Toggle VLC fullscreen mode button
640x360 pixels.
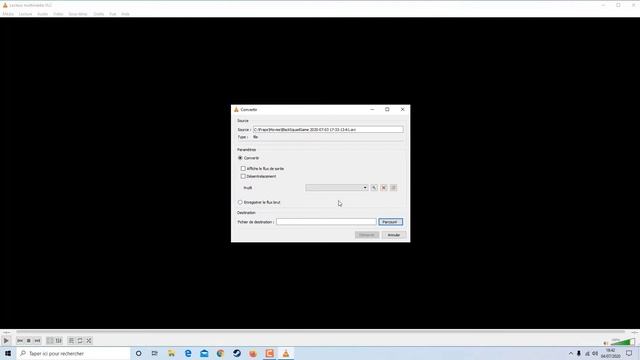[x=50, y=340]
